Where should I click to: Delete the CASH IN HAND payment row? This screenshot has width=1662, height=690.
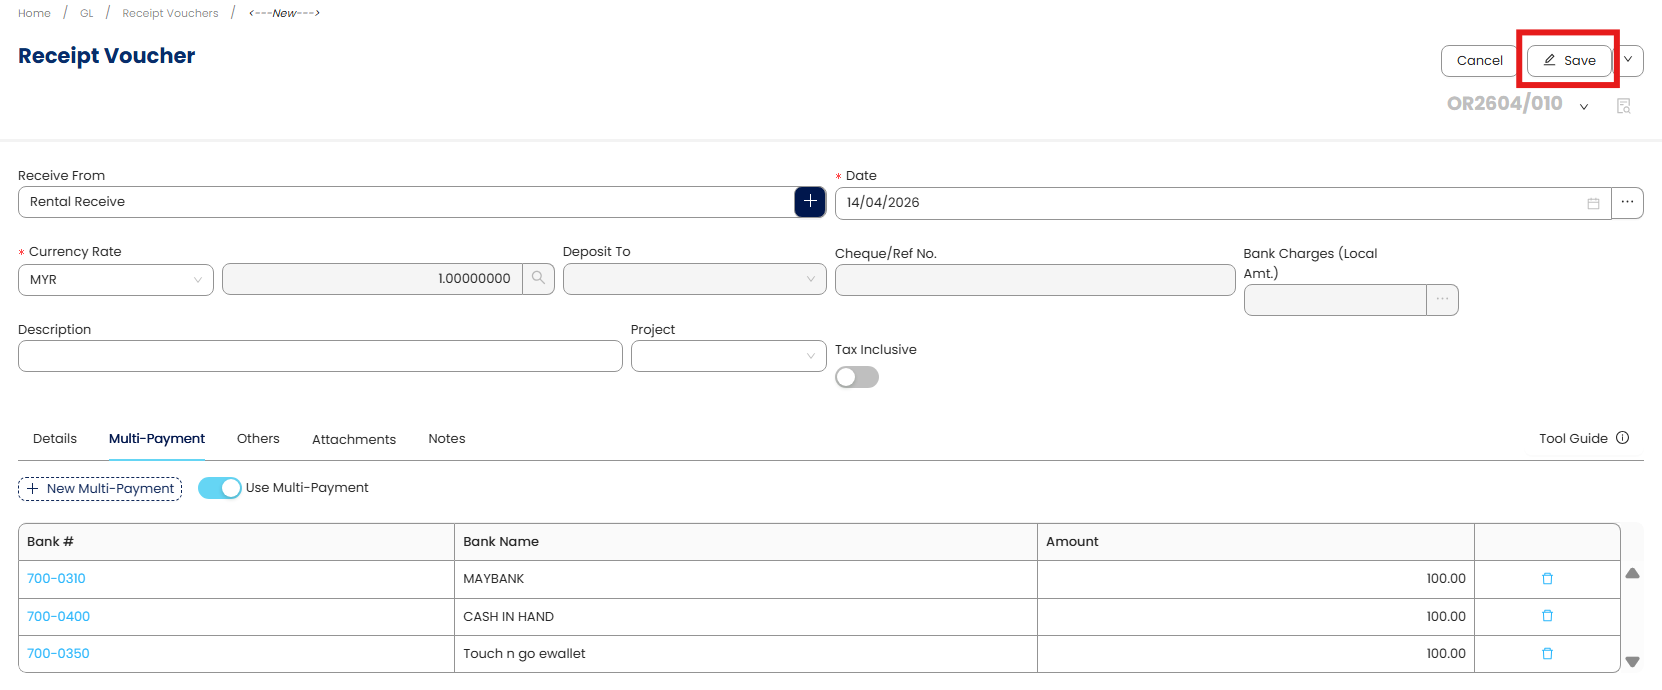(1547, 616)
